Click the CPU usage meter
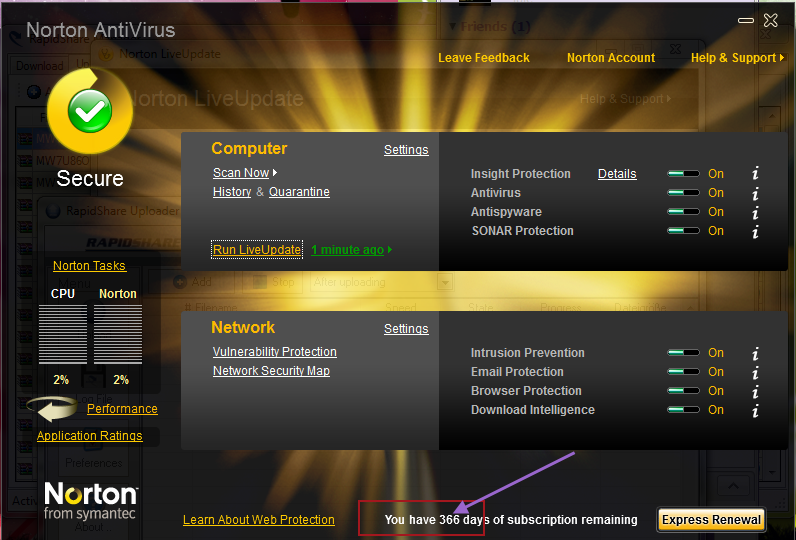Viewport: 796px width, 540px height. [x=63, y=334]
